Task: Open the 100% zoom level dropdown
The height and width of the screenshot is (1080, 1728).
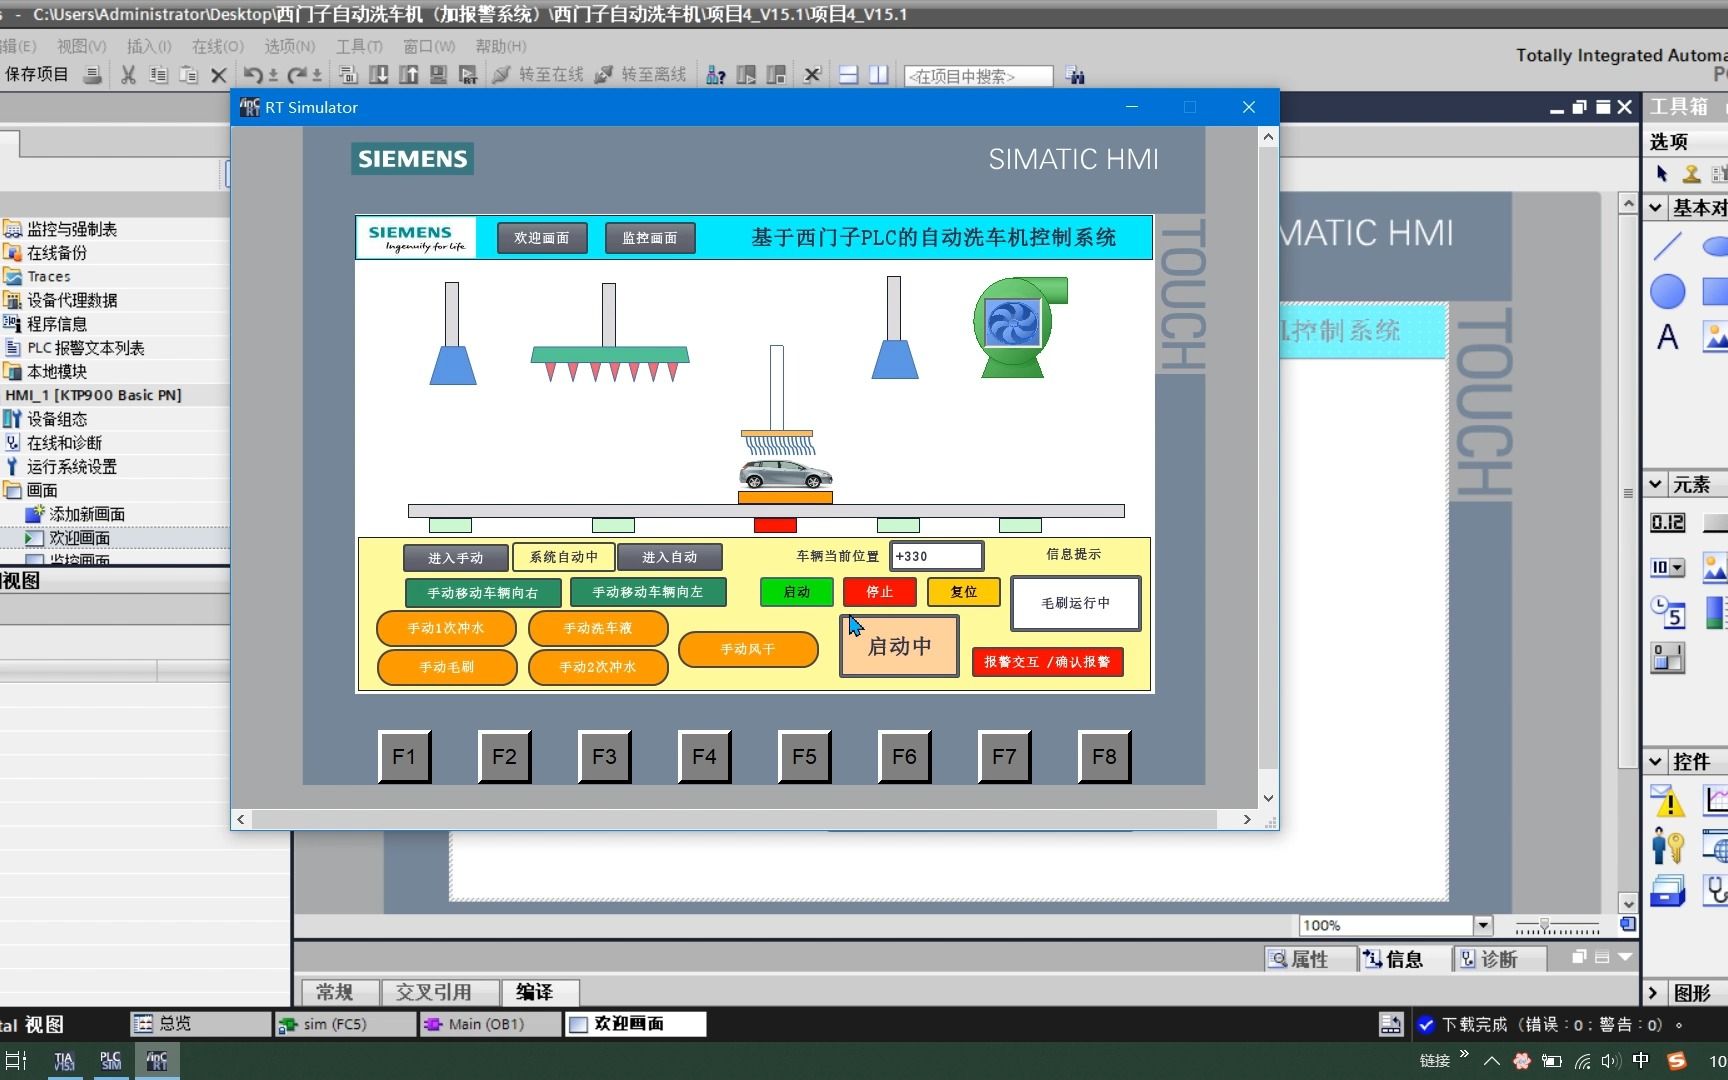Action: [x=1483, y=926]
